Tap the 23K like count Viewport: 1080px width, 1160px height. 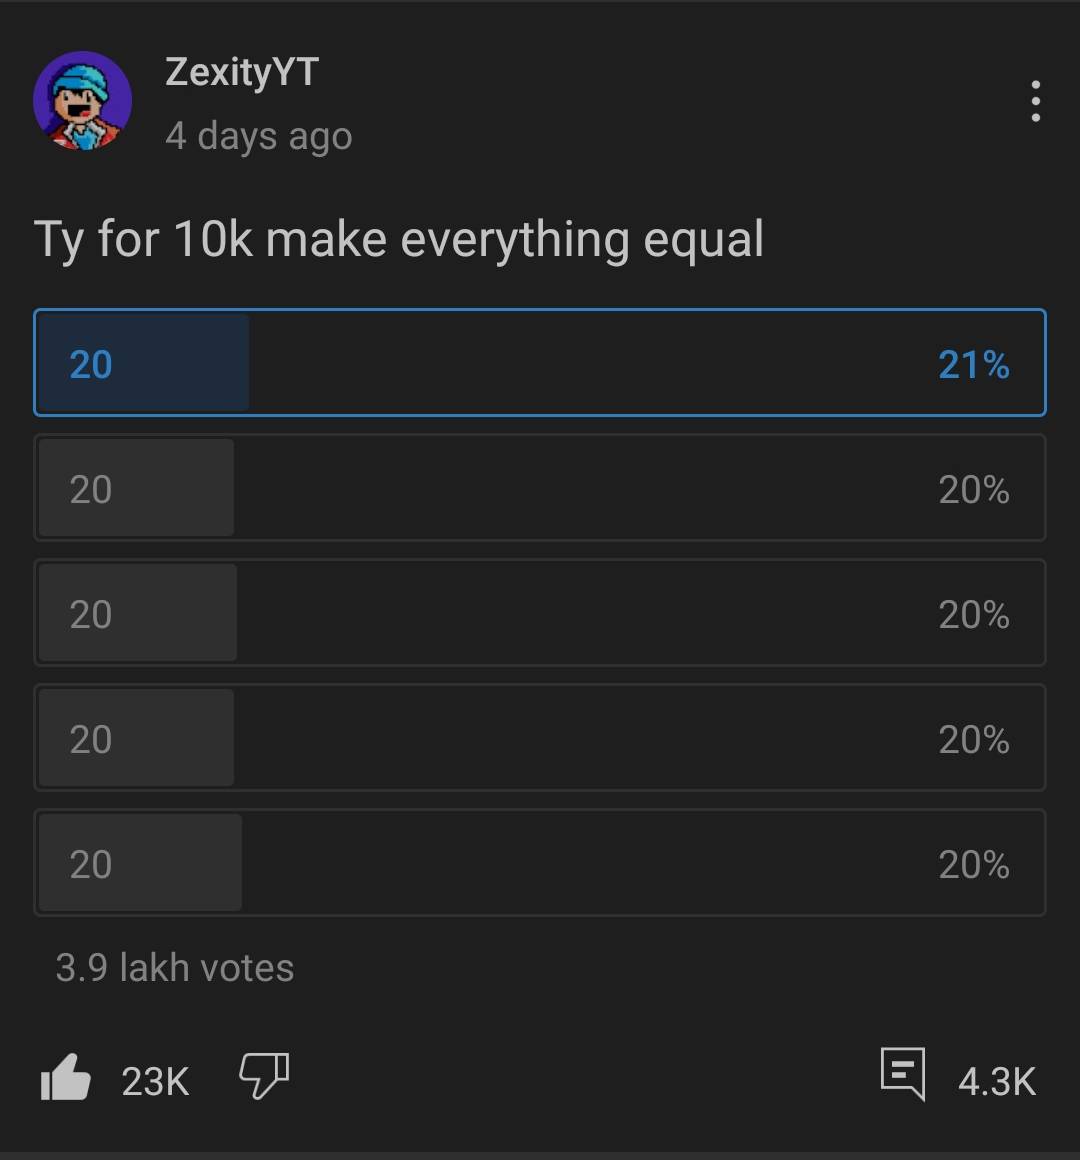(155, 1082)
